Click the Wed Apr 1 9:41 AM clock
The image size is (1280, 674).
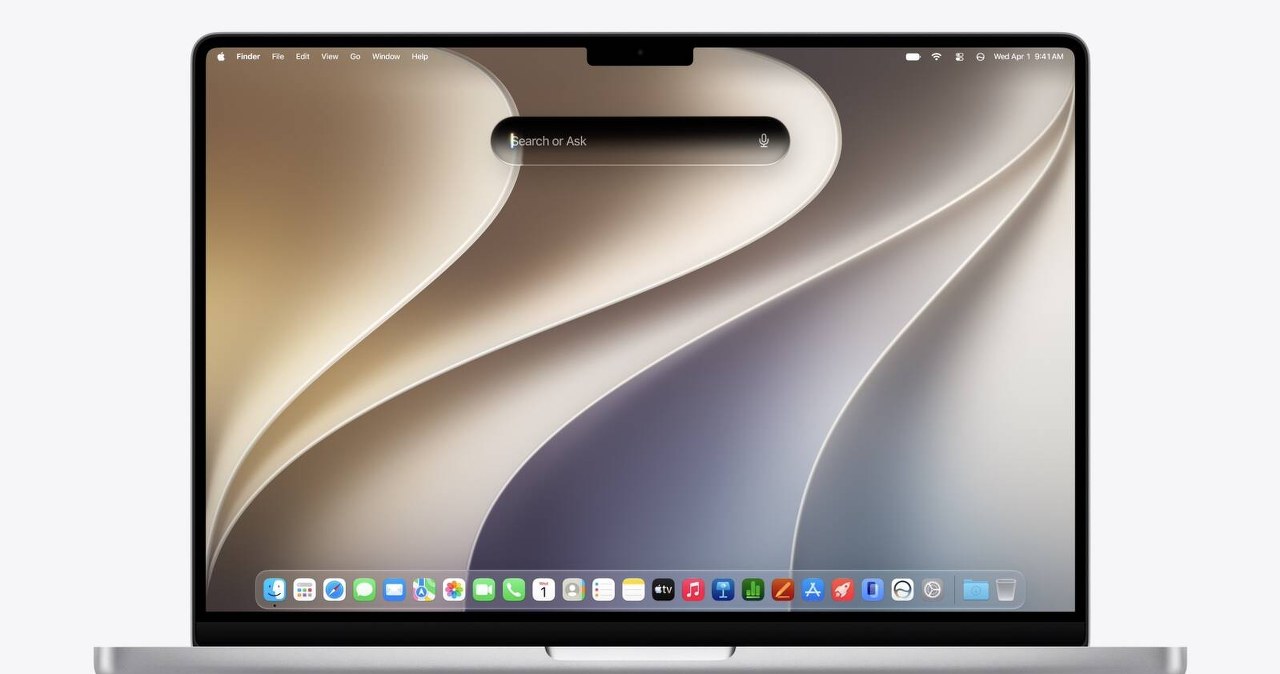pyautogui.click(x=1028, y=57)
